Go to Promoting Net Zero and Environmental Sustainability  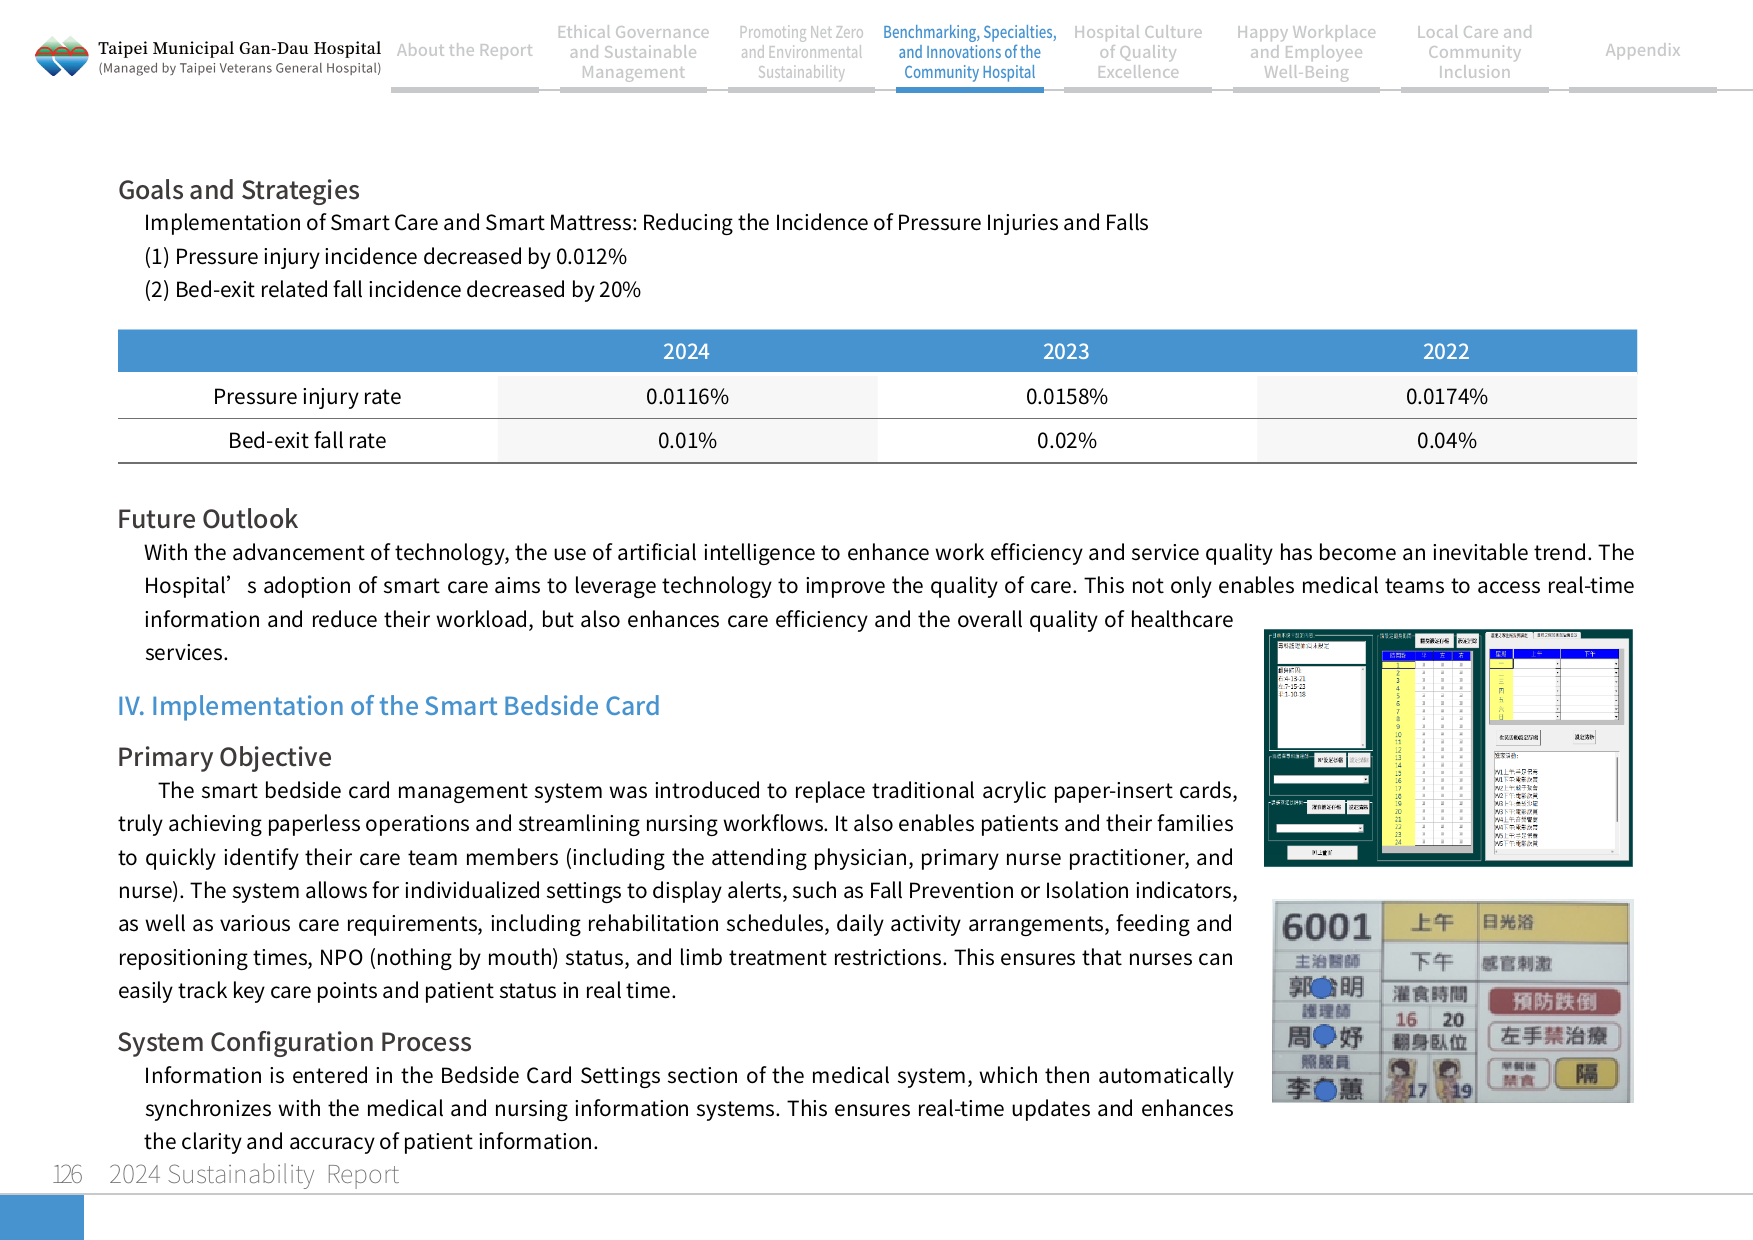click(x=801, y=52)
